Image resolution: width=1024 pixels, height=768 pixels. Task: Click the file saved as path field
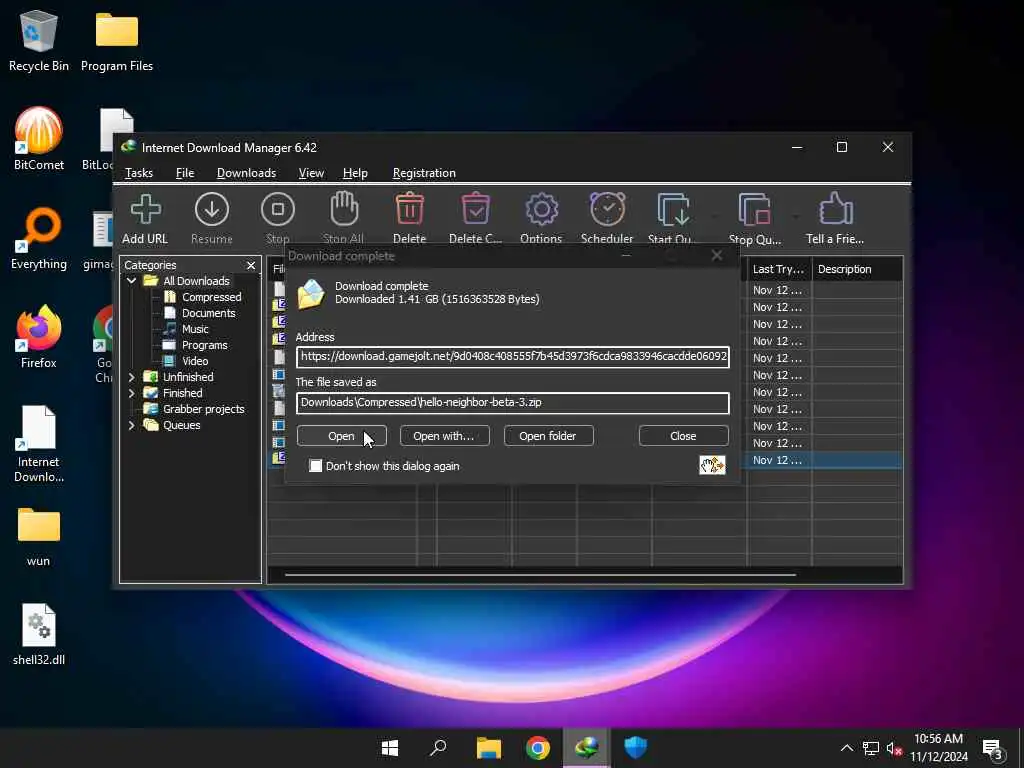[513, 402]
